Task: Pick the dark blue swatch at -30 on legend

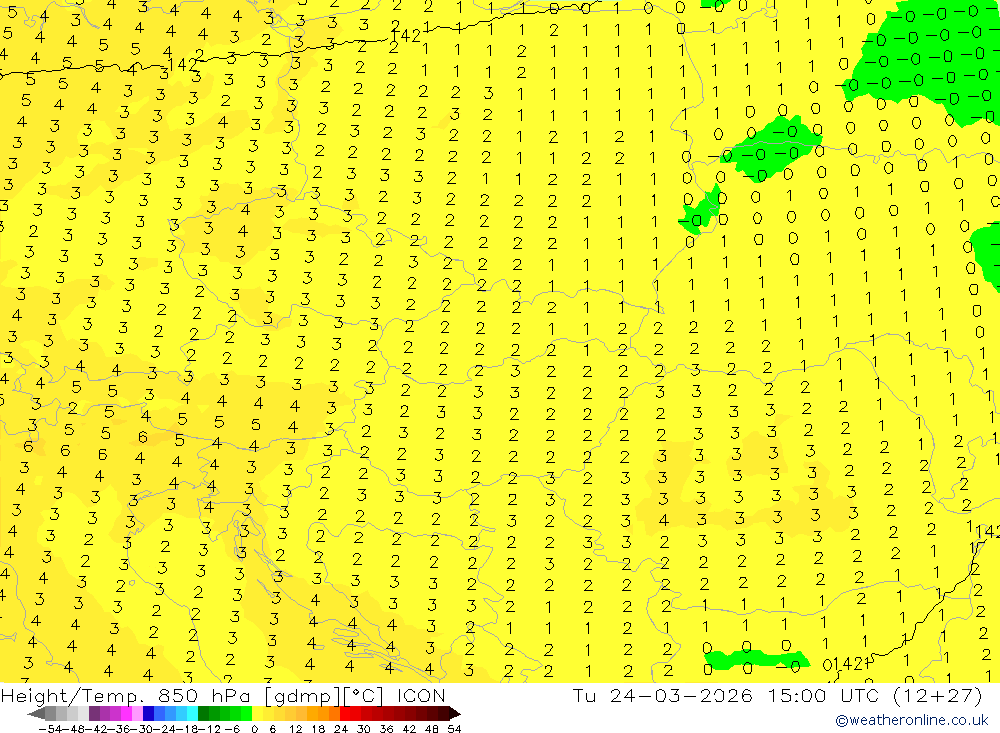Action: tap(149, 713)
